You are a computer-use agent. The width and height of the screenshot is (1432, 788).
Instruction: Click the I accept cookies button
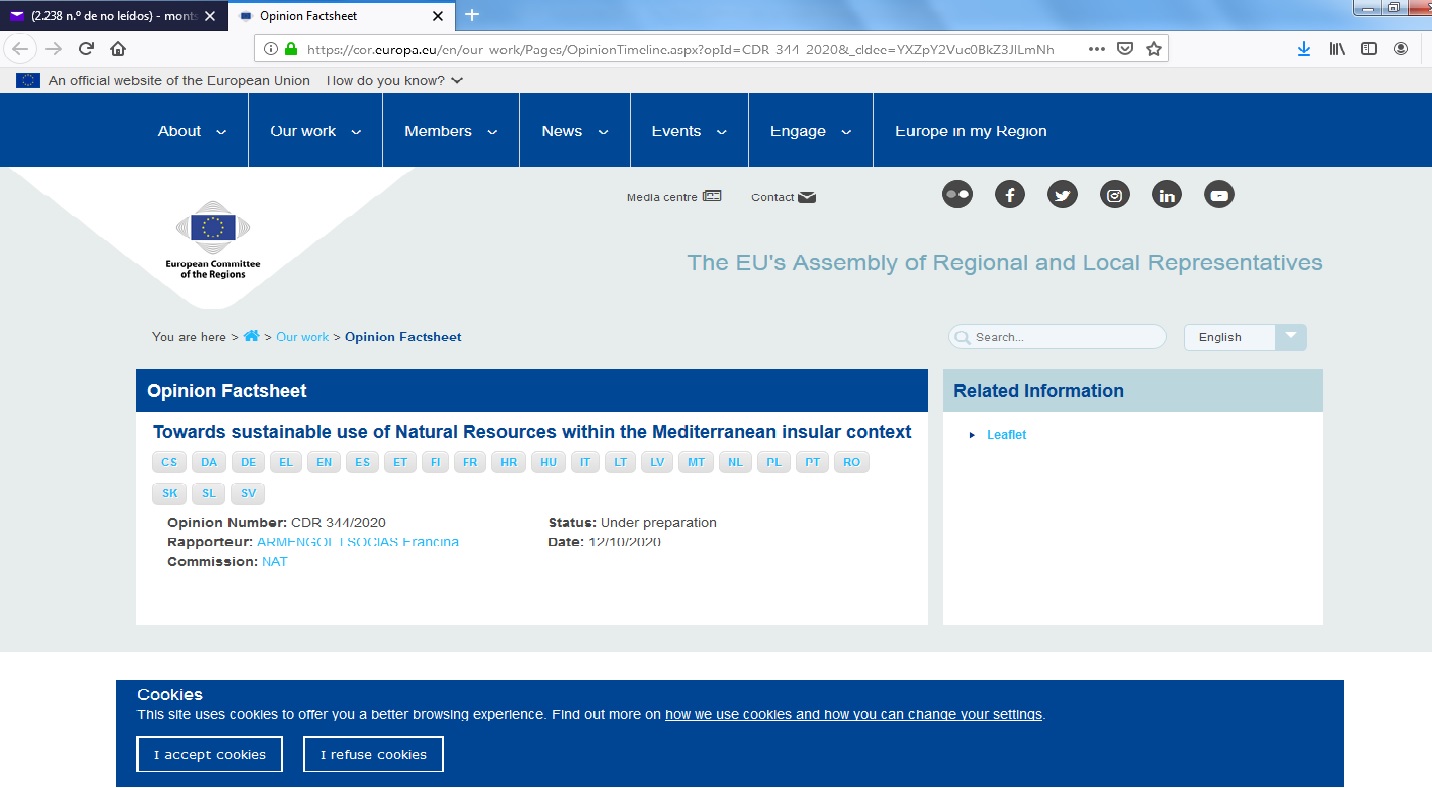pyautogui.click(x=209, y=754)
